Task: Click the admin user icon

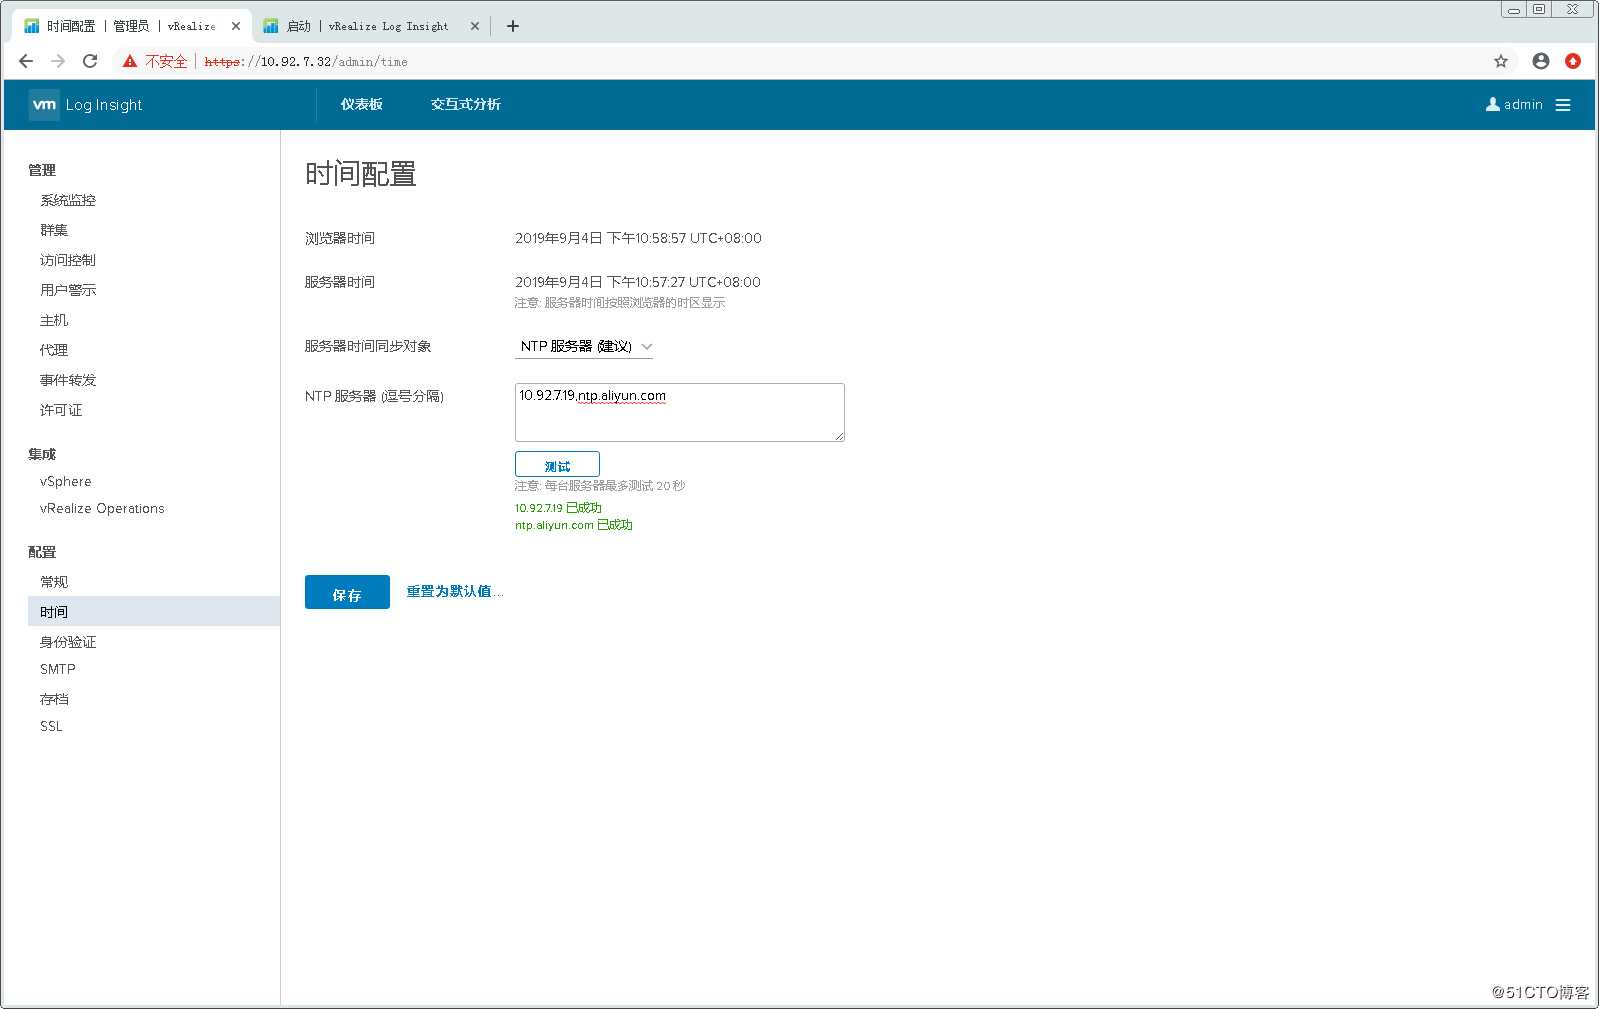Action: 1493,104
